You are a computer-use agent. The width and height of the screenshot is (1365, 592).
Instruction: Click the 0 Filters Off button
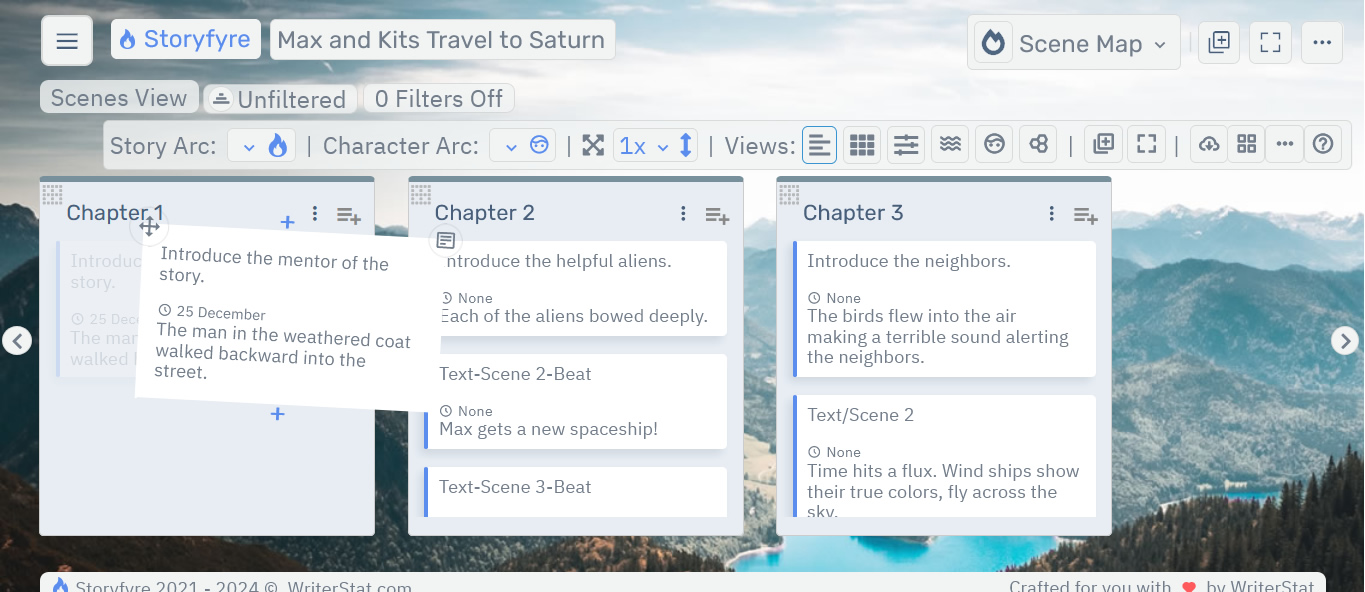(x=439, y=99)
